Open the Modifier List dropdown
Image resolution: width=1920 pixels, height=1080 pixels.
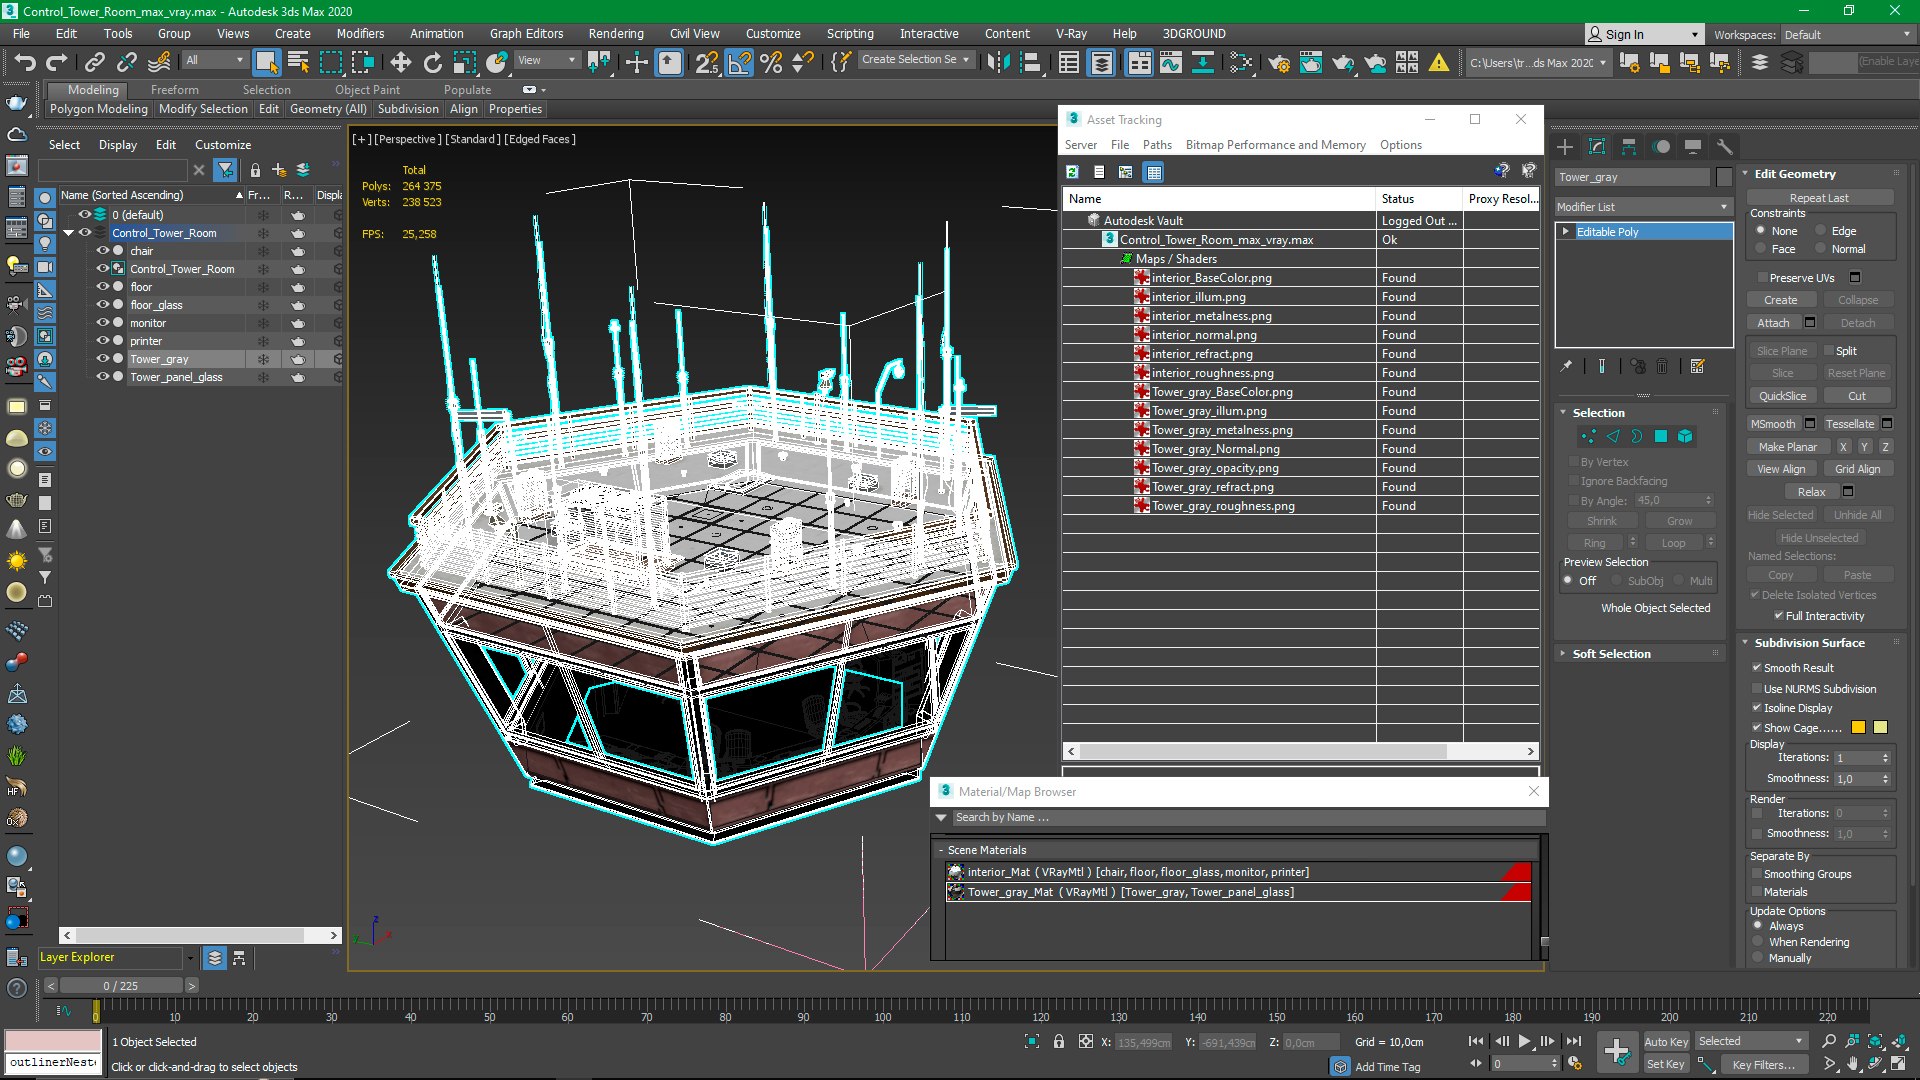(1642, 207)
